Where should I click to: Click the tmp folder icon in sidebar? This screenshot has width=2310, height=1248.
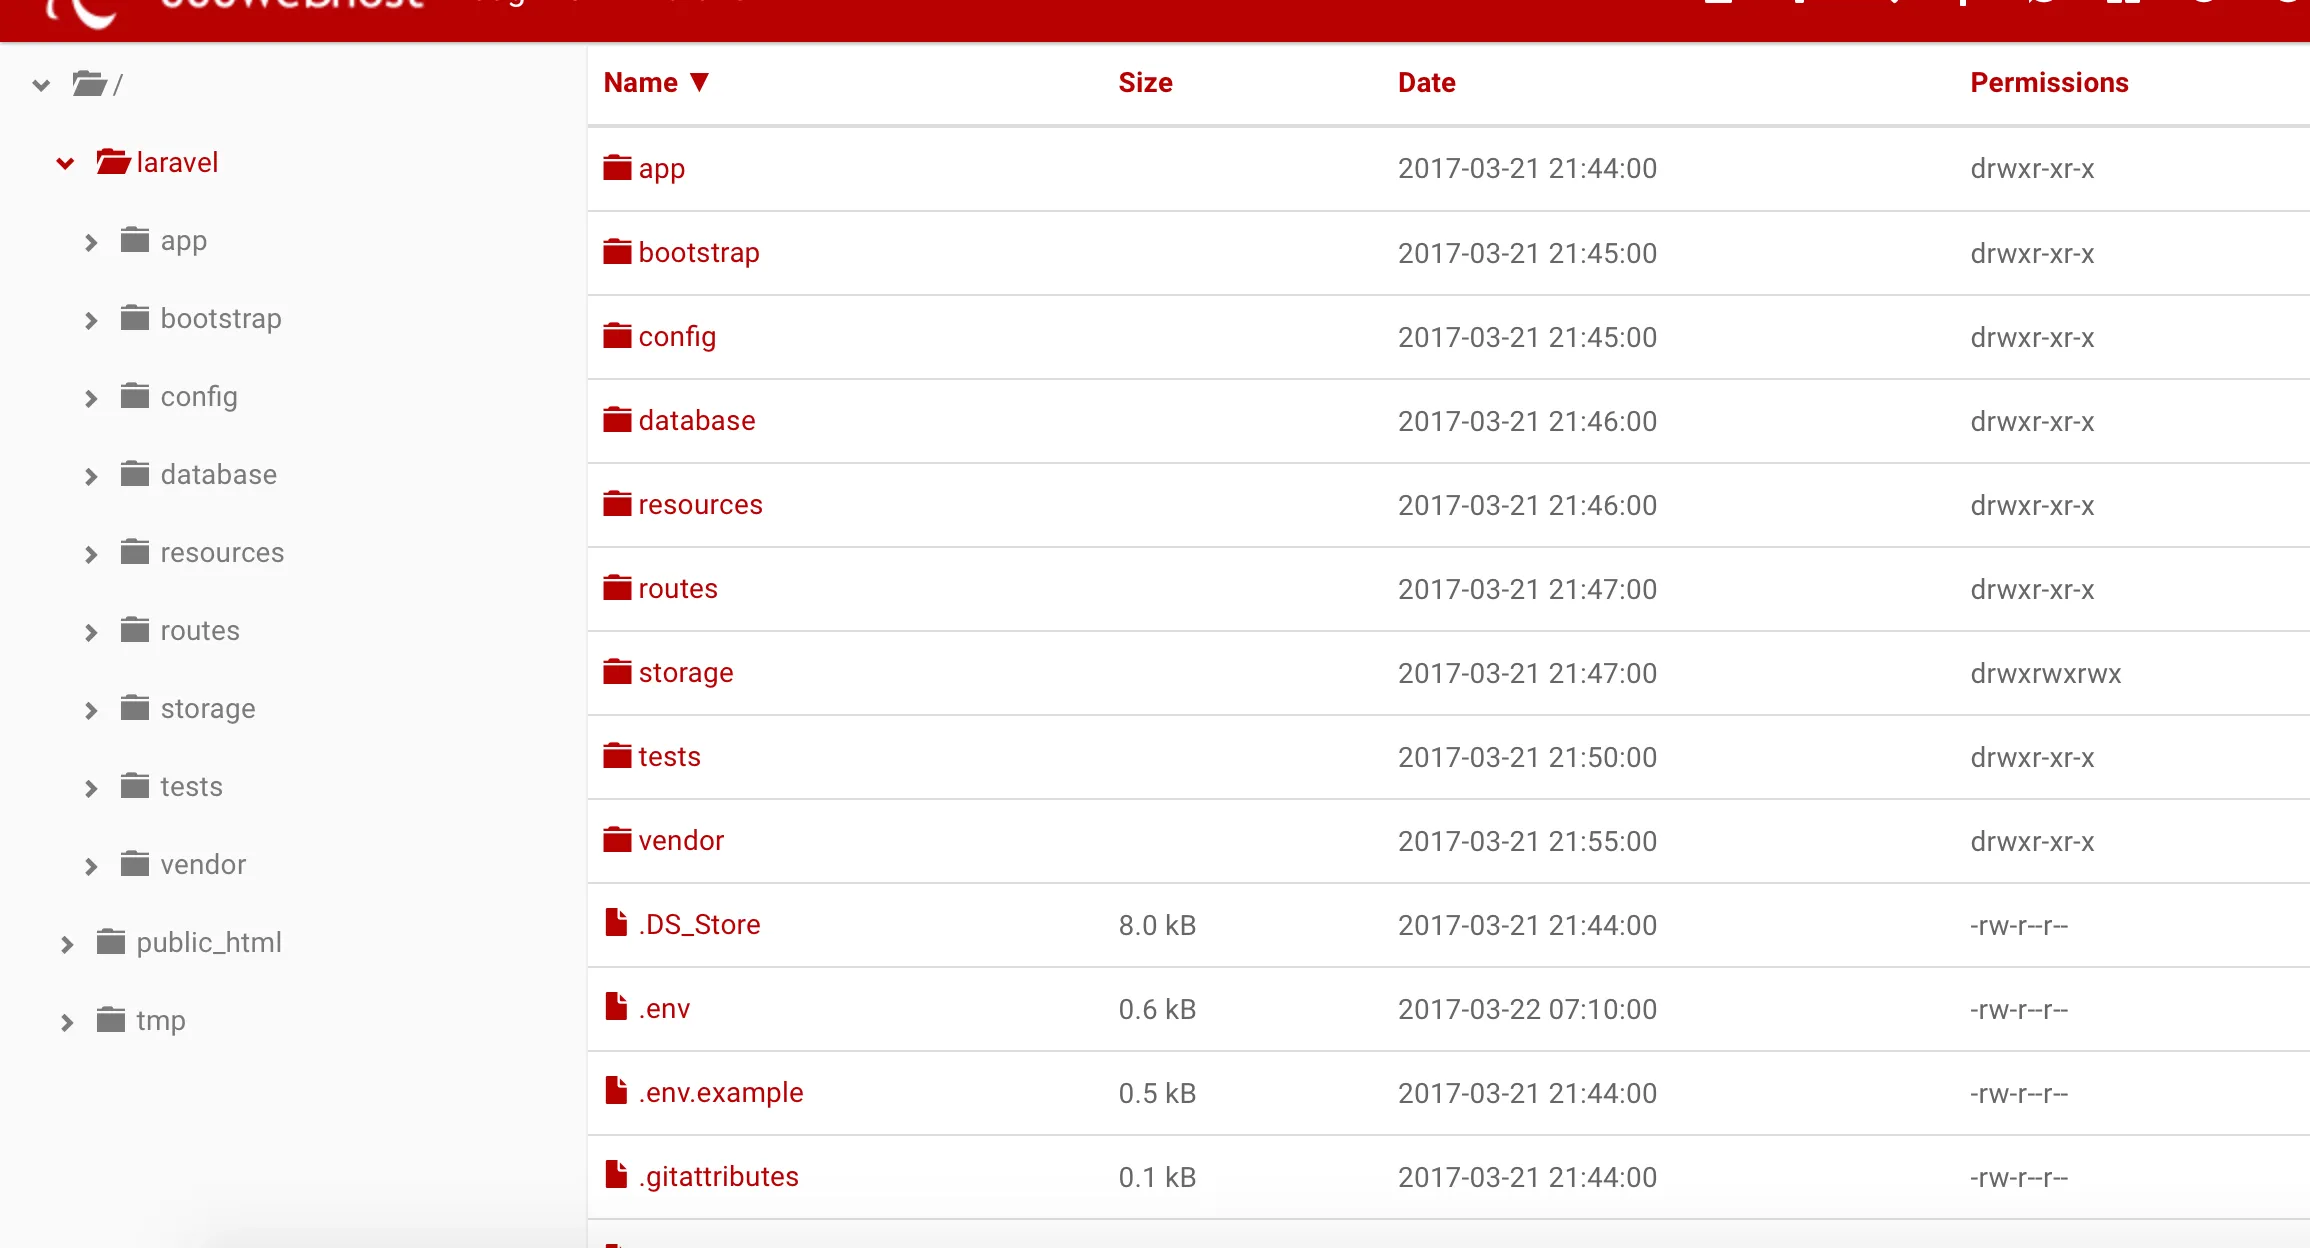click(x=111, y=1020)
